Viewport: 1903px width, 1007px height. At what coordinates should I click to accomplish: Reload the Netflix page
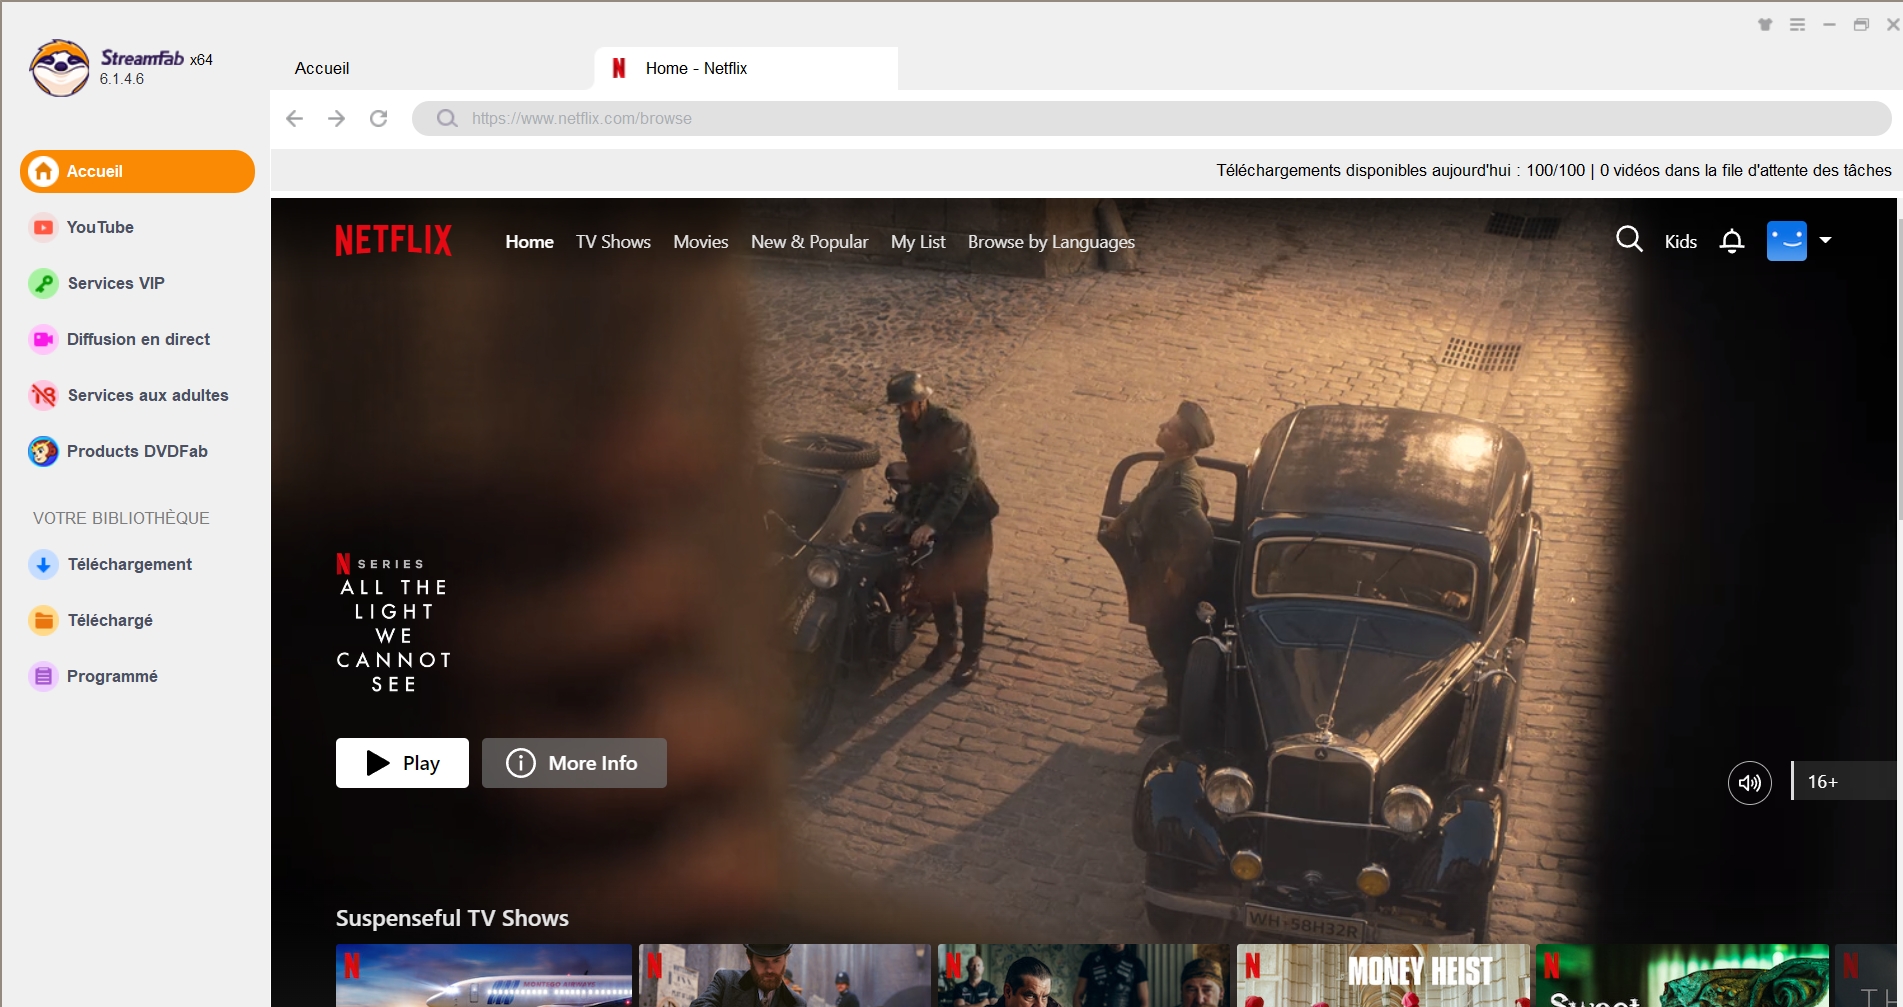point(378,118)
